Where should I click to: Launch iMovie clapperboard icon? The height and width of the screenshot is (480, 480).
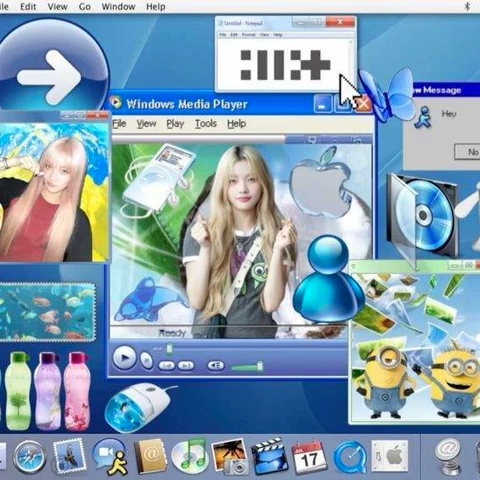pos(270,456)
